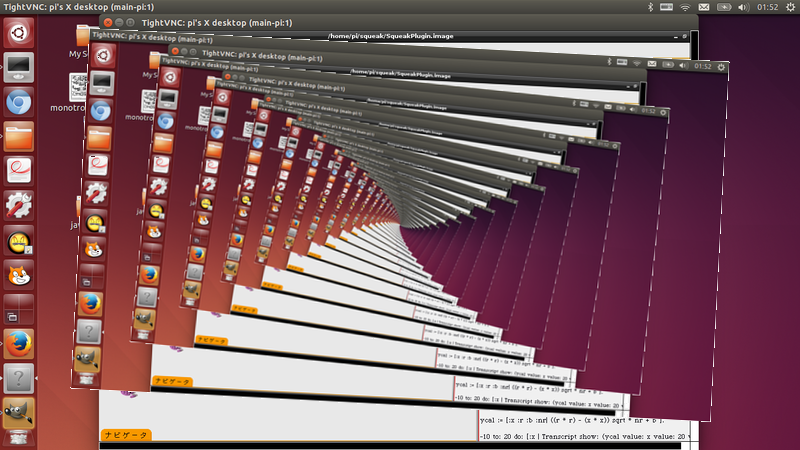
Task: Open the Wi-Fi network menu in real top panel
Action: (685, 7)
